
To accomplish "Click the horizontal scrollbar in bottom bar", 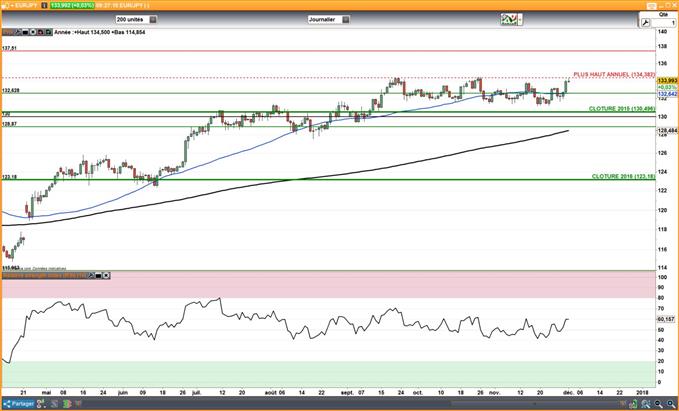I will point(534,404).
